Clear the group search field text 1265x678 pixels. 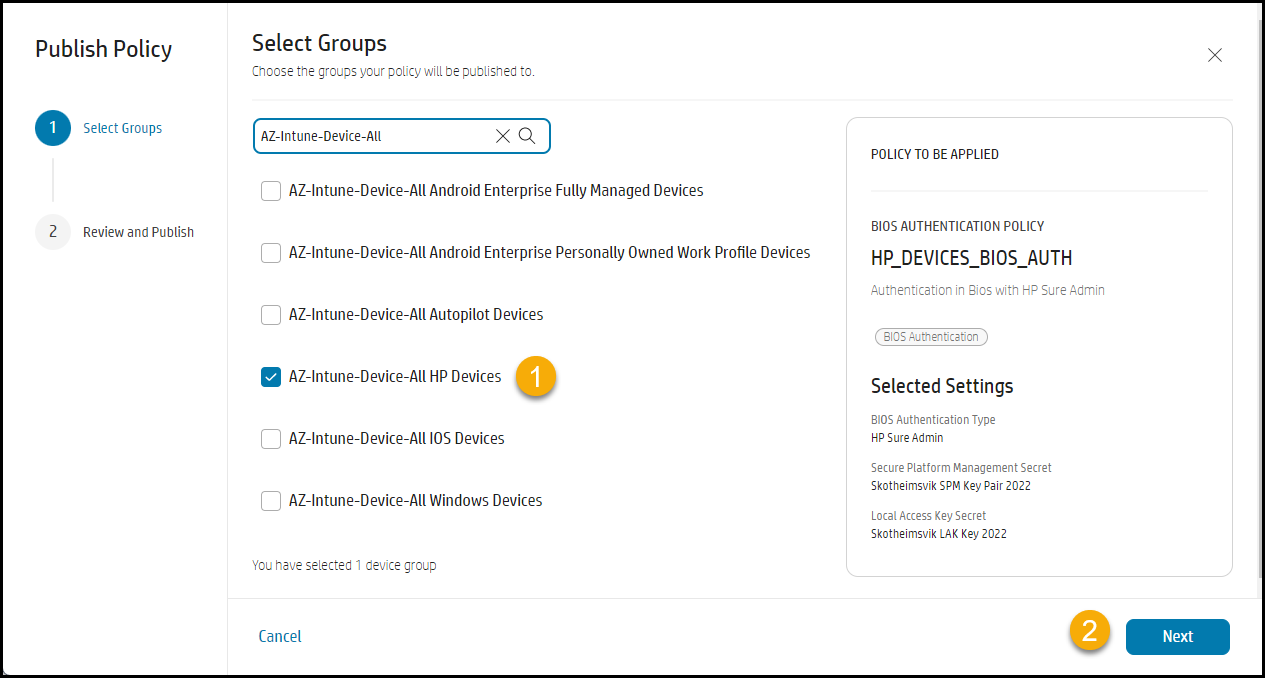click(x=503, y=136)
